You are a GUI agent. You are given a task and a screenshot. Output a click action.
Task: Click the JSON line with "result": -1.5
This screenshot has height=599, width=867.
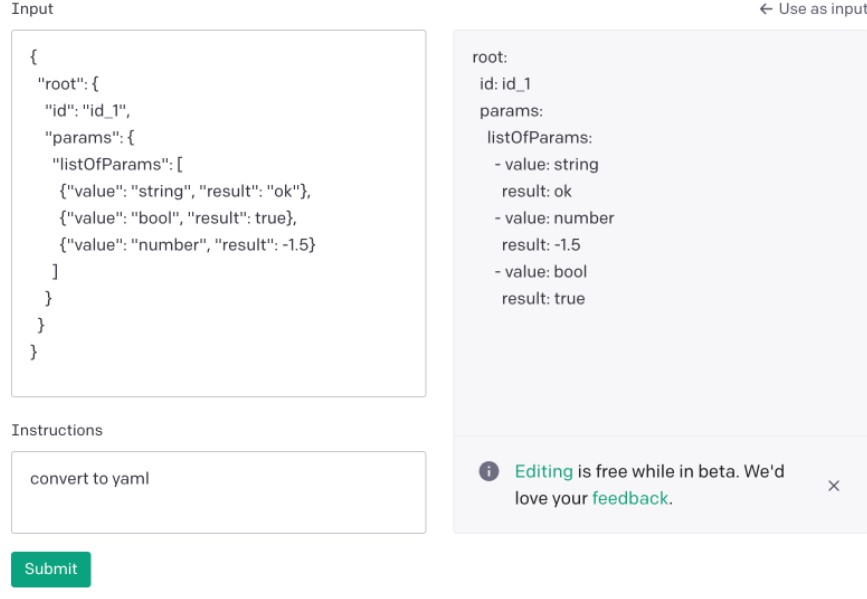click(x=187, y=245)
